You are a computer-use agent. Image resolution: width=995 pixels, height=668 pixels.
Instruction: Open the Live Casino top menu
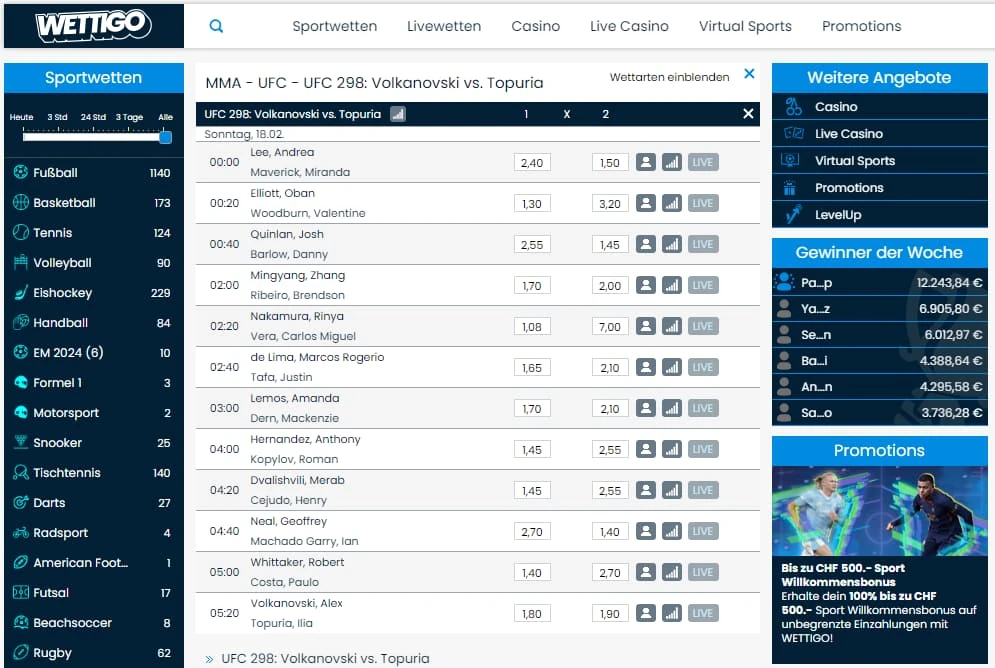(x=629, y=26)
